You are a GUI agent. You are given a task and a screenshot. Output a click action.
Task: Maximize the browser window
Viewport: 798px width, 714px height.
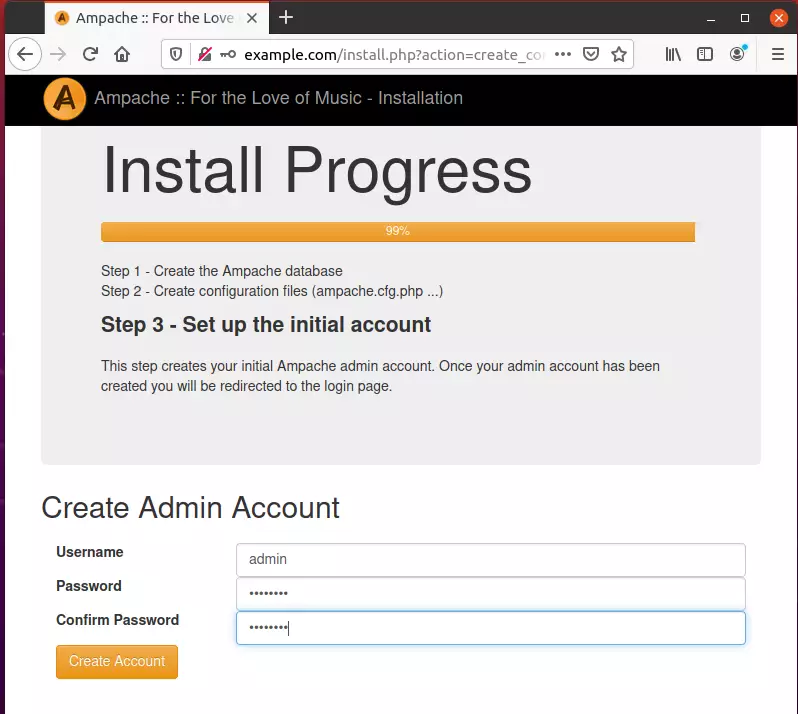[x=745, y=18]
